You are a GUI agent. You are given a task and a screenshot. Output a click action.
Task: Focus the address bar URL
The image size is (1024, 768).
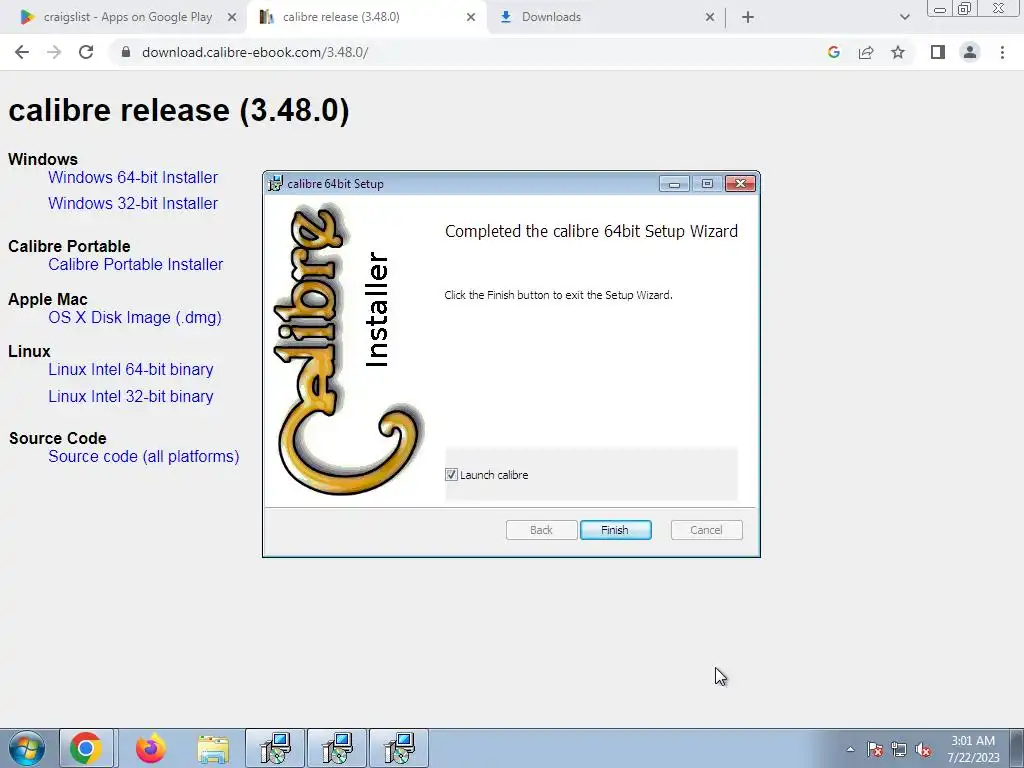255,52
